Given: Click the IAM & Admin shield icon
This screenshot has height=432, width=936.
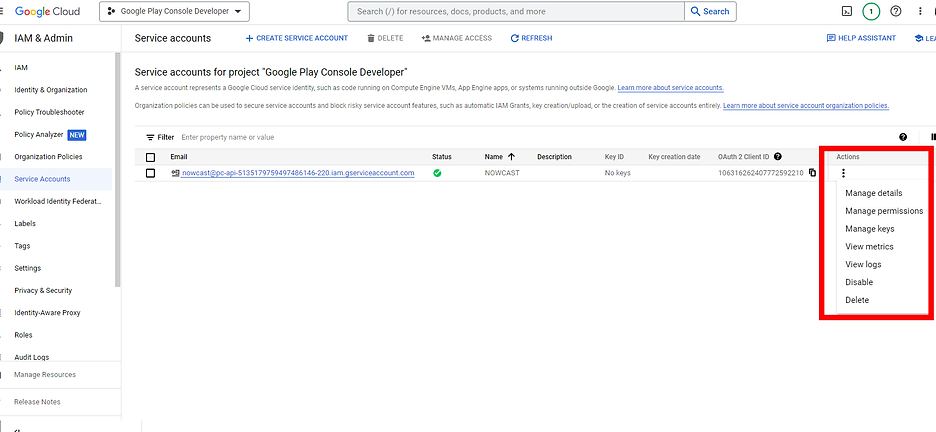Looking at the screenshot, I should click(2, 38).
